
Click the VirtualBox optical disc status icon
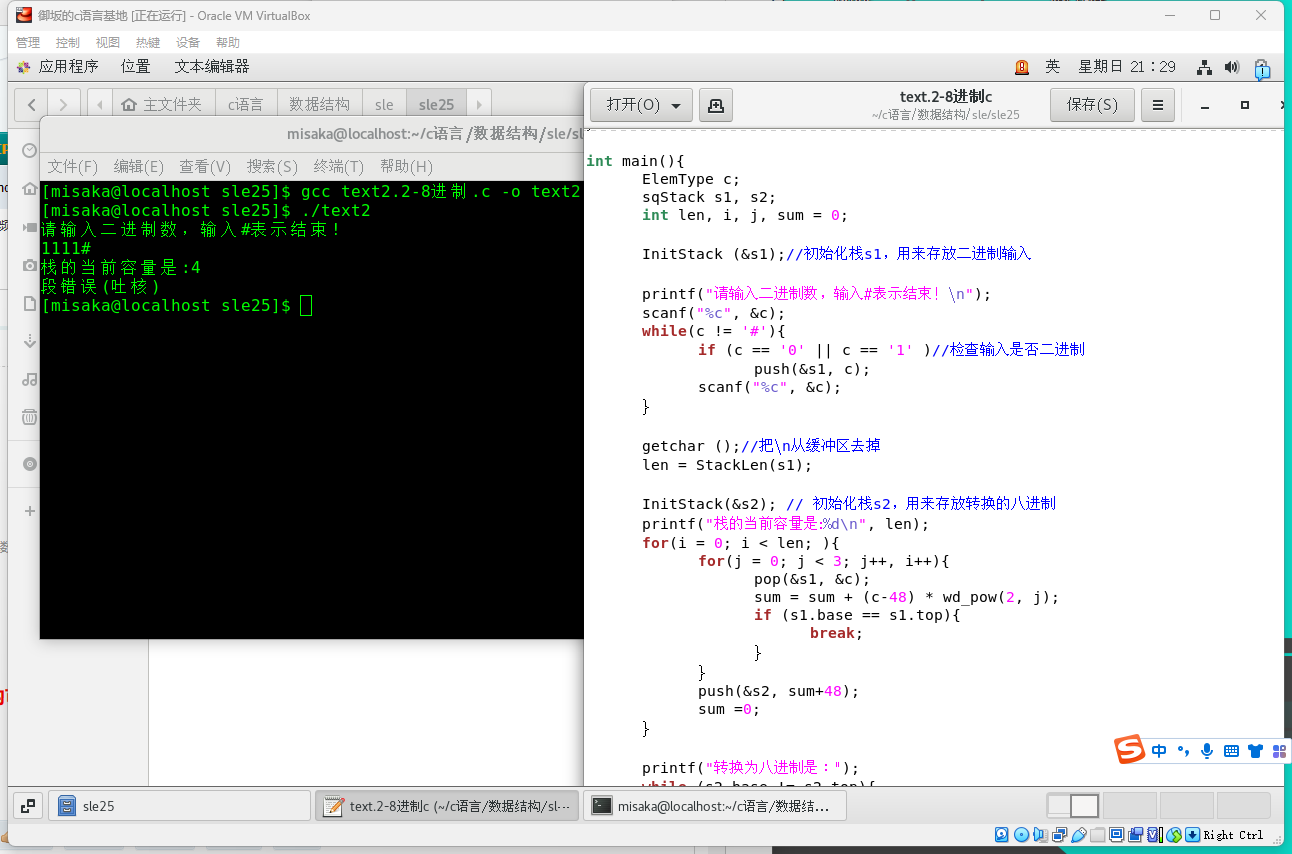tap(1021, 834)
